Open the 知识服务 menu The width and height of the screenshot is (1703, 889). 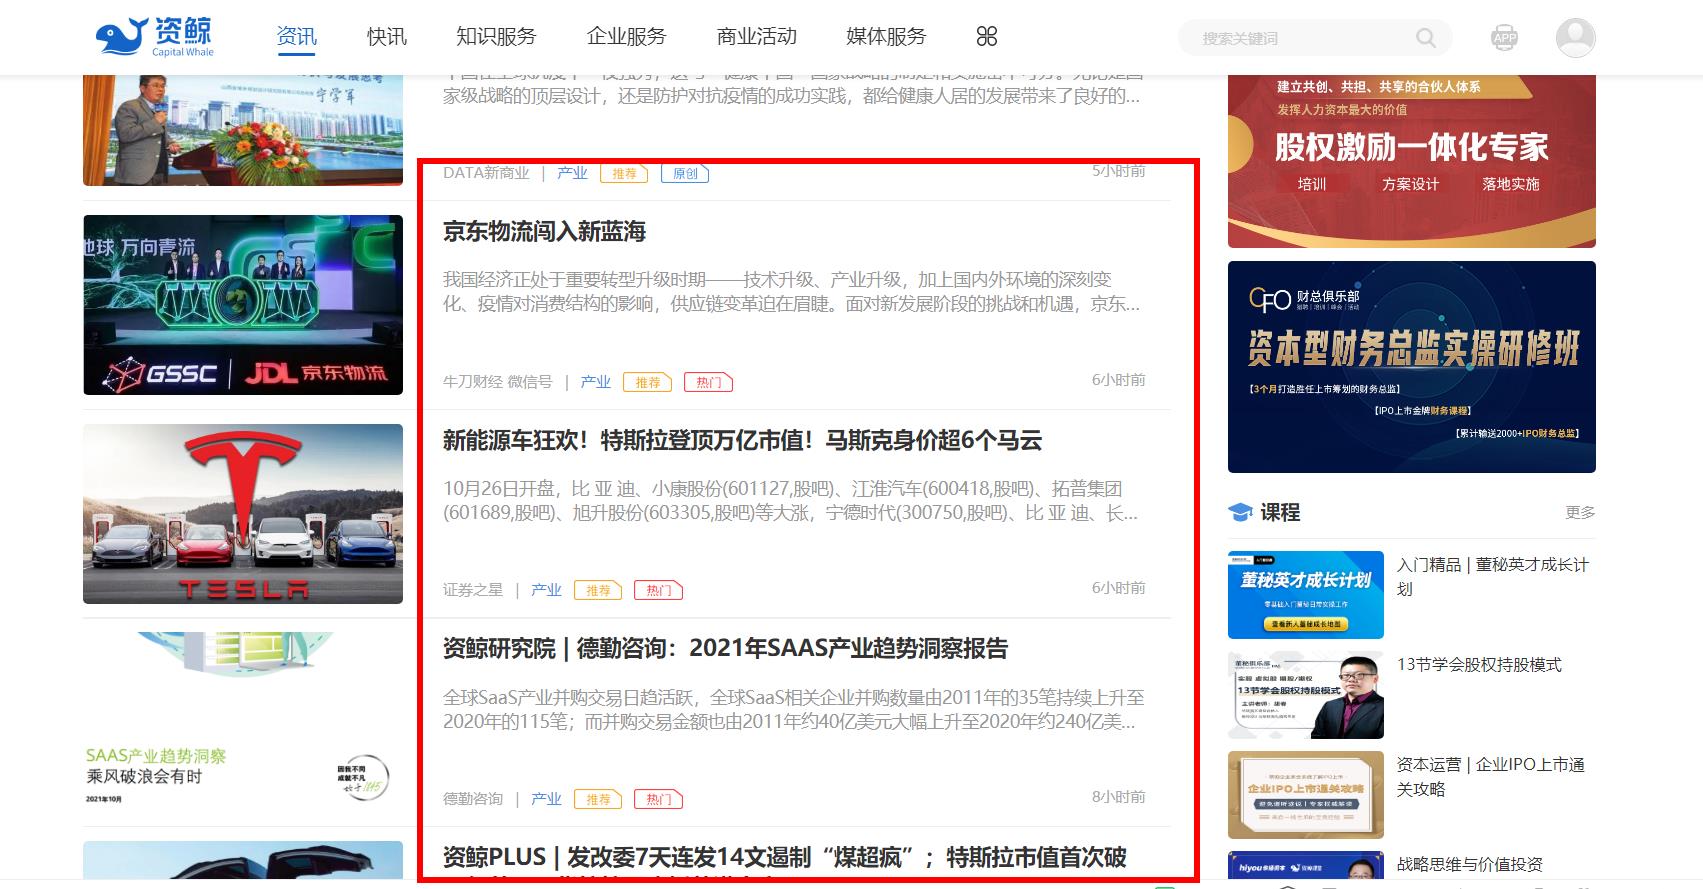[496, 37]
